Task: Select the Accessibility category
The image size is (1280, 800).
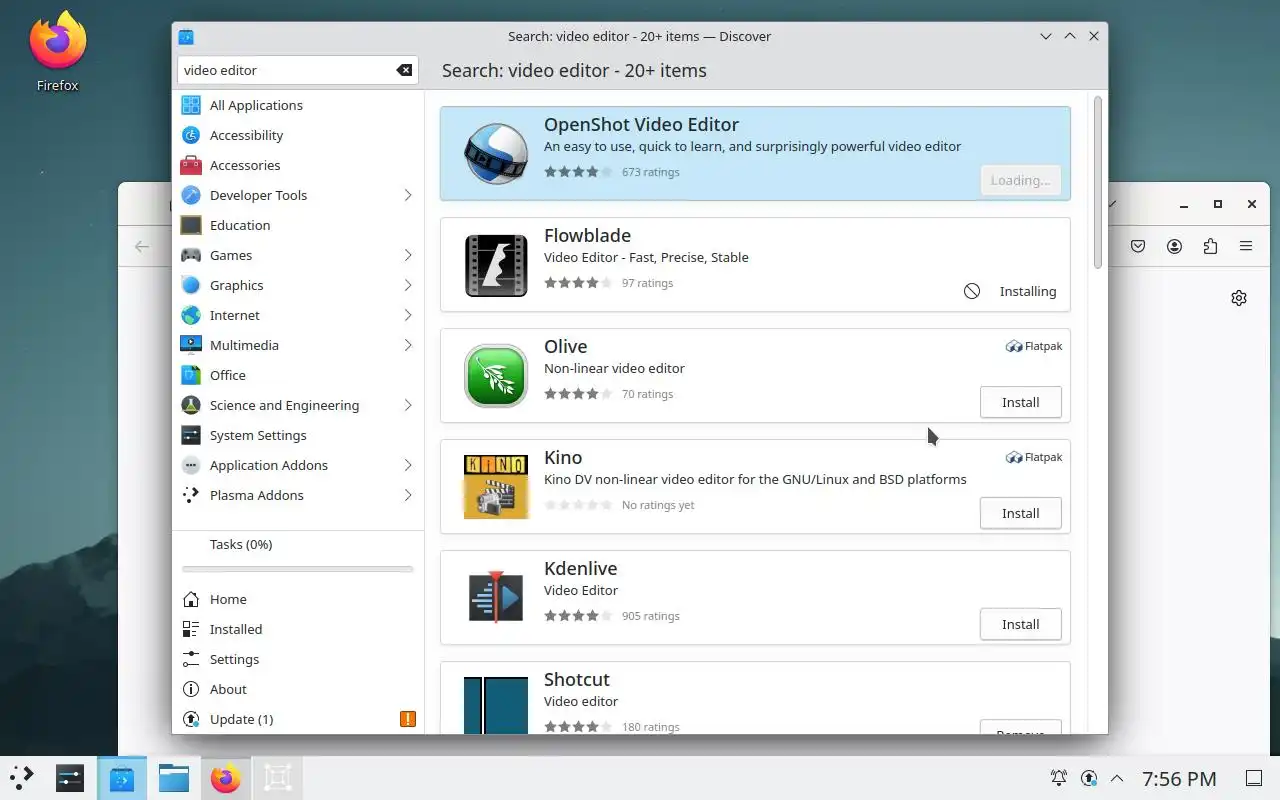Action: pyautogui.click(x=298, y=135)
